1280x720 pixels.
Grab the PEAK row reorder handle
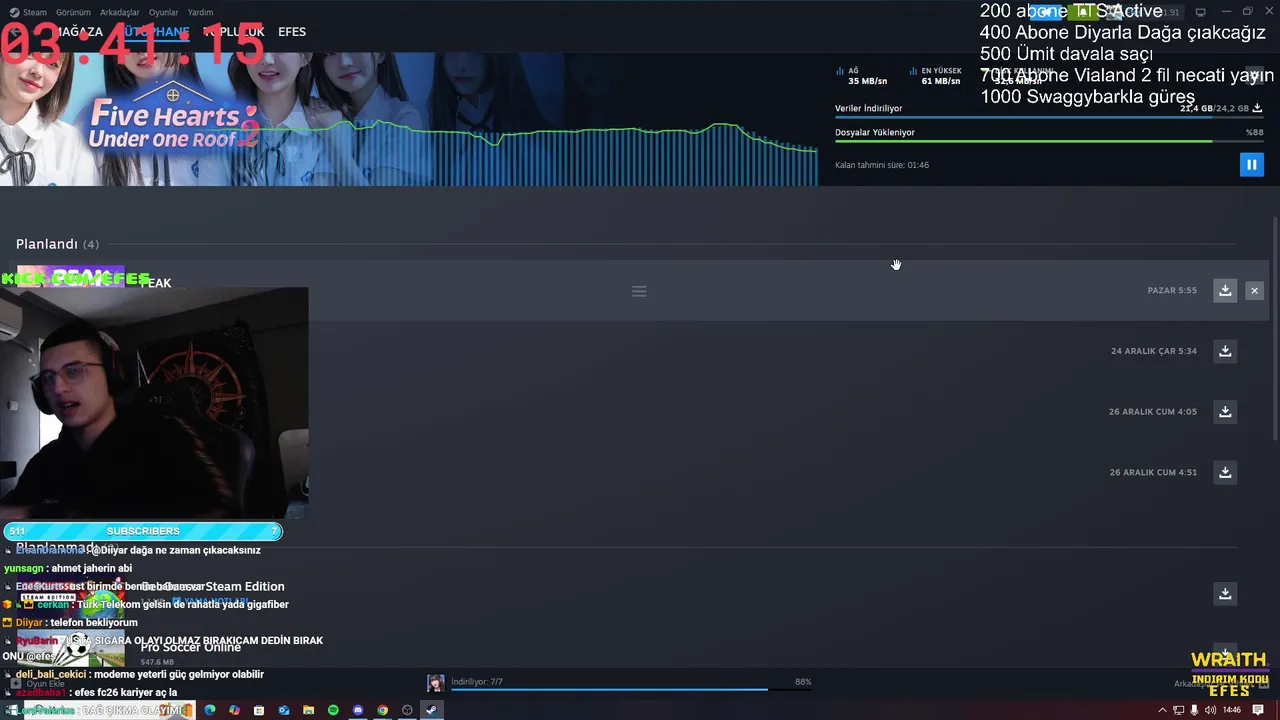(x=639, y=291)
